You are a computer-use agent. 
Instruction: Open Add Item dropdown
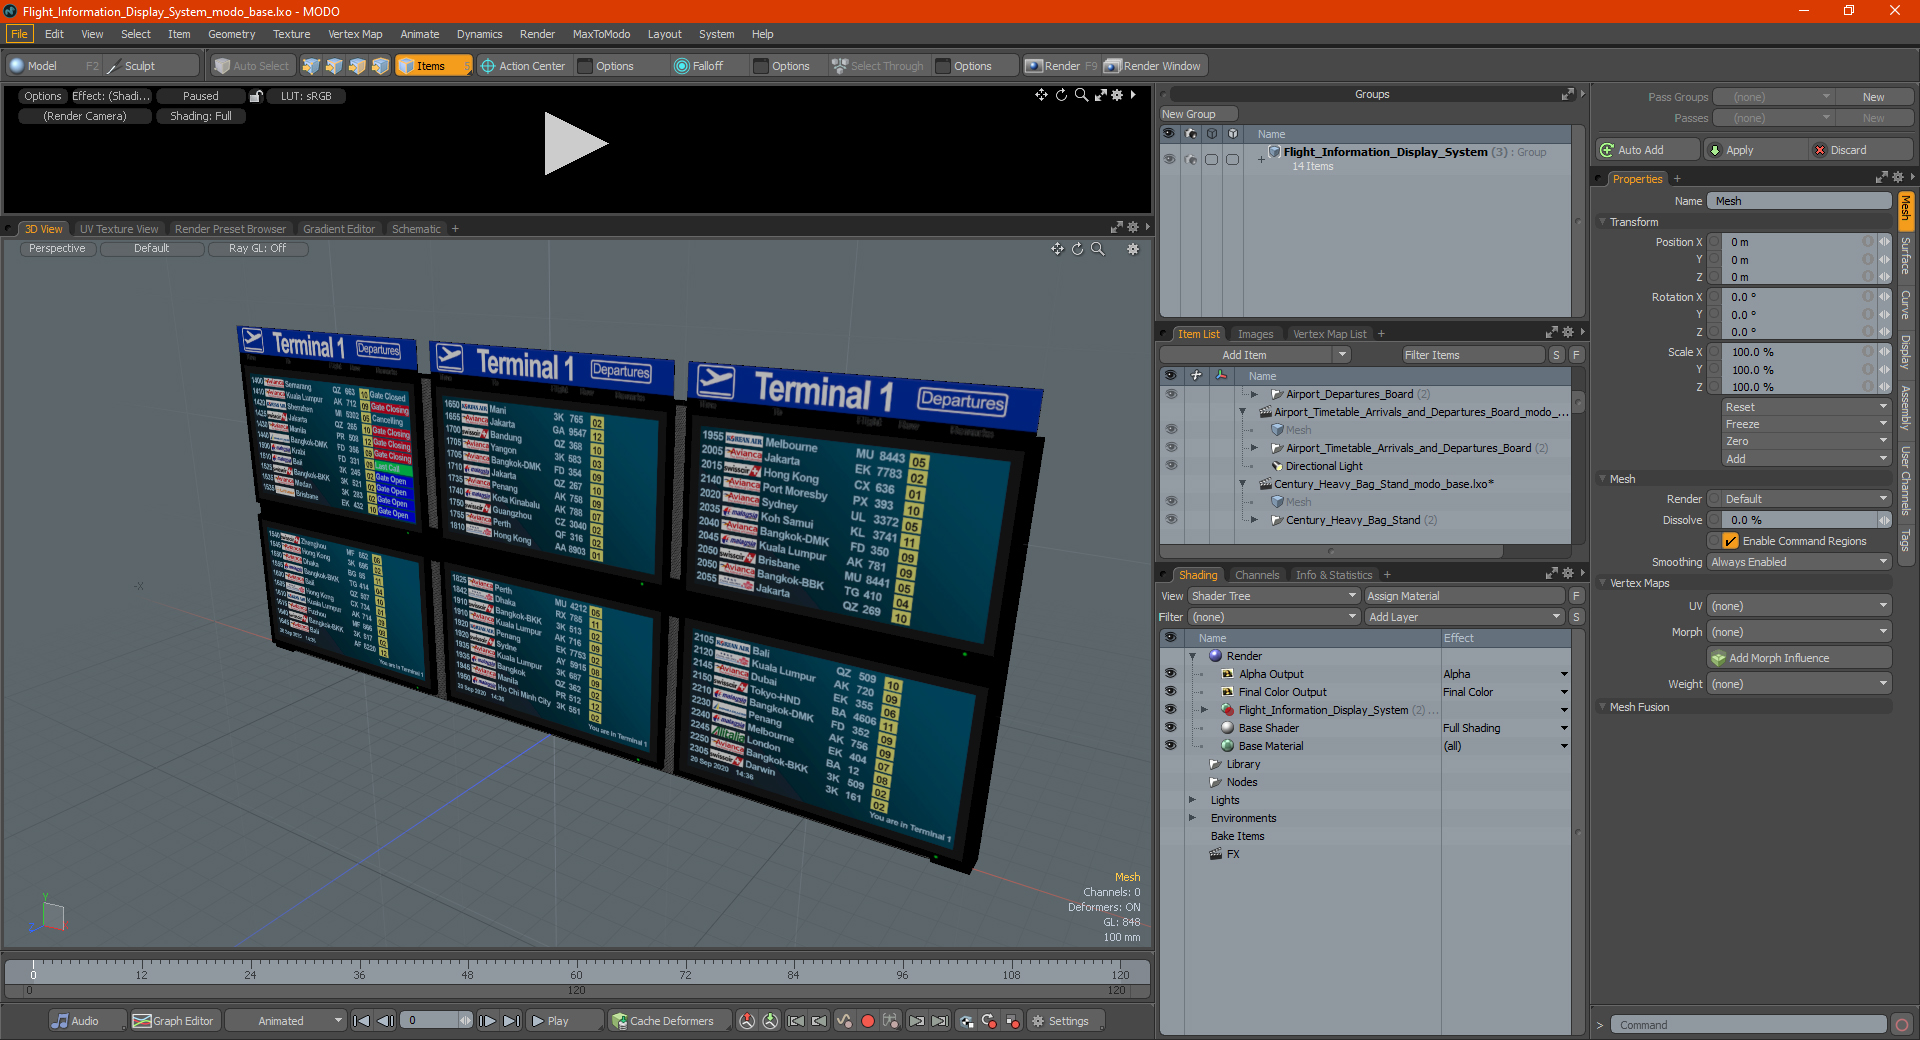pos(1255,355)
